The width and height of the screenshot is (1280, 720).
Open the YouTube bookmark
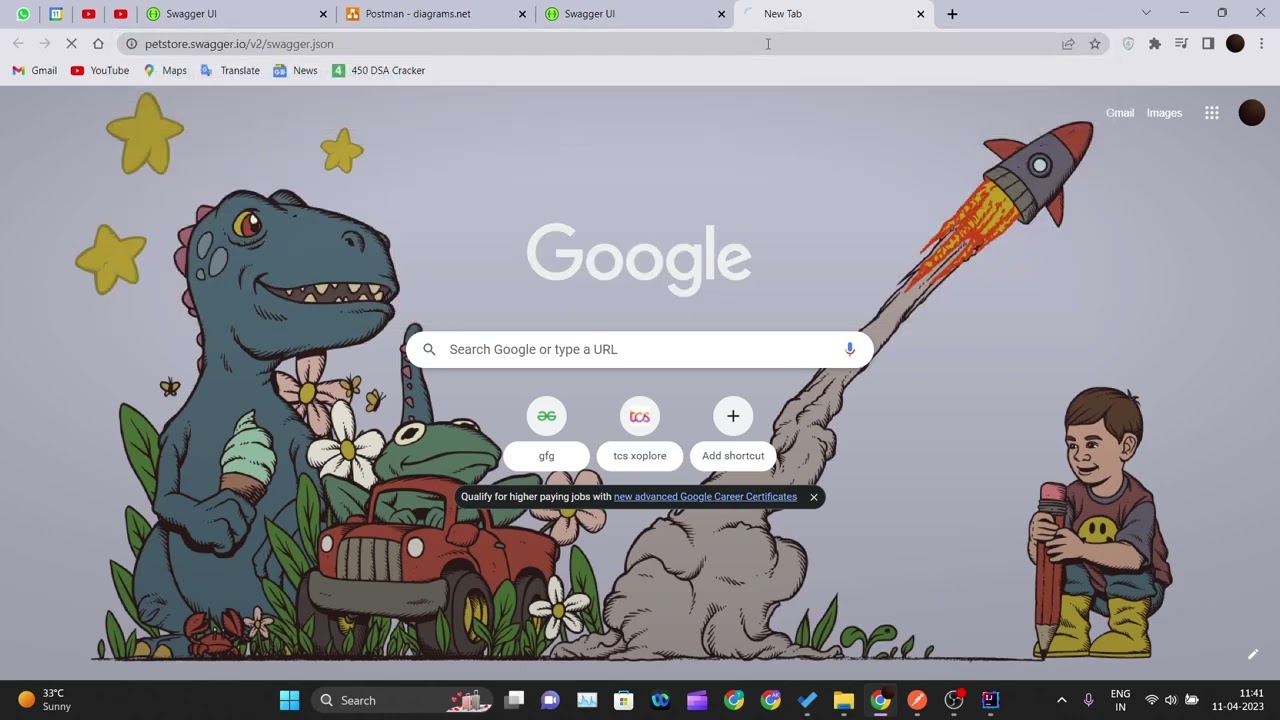[x=100, y=71]
